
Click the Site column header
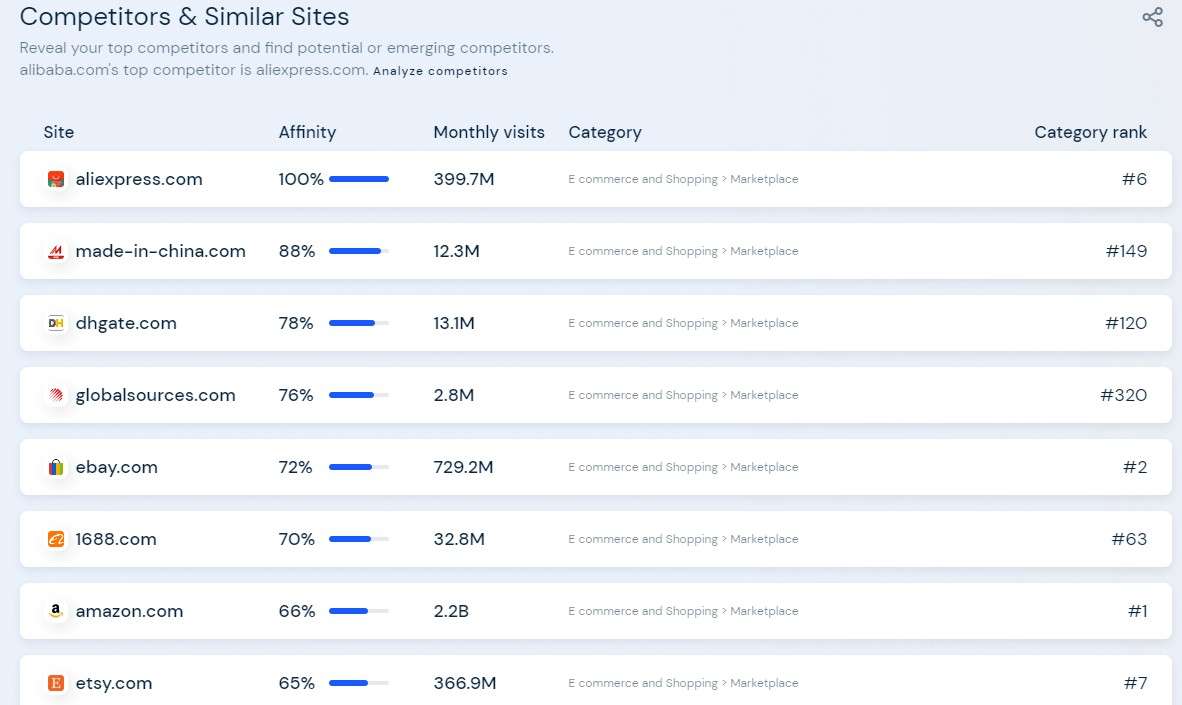pos(59,132)
